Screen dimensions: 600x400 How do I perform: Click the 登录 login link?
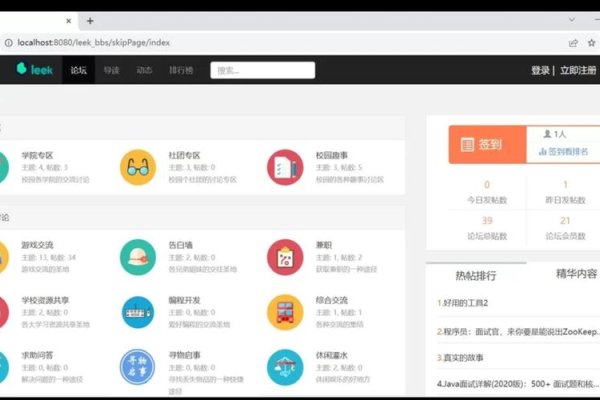540,70
